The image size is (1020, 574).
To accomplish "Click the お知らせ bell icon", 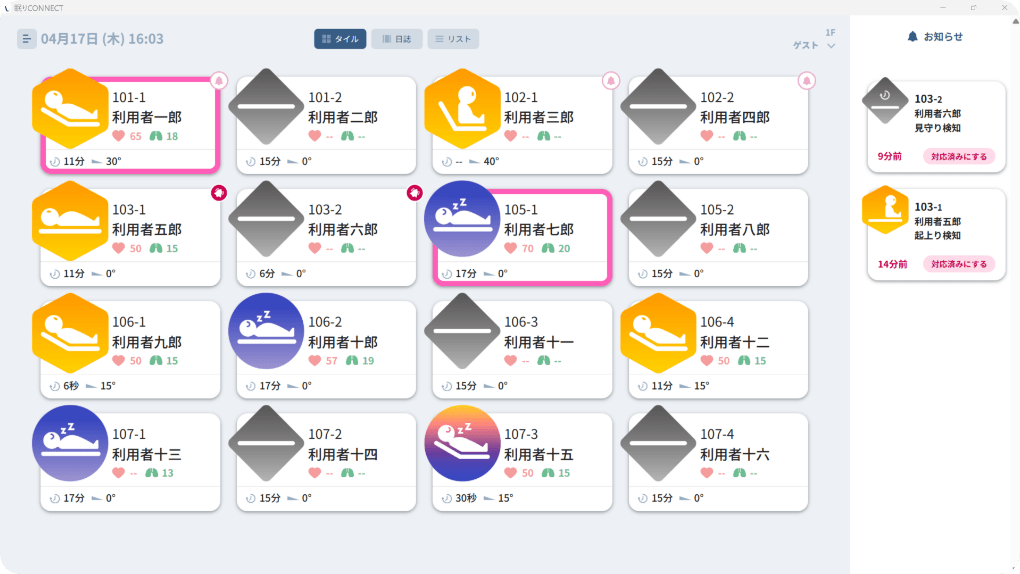I will [x=913, y=36].
